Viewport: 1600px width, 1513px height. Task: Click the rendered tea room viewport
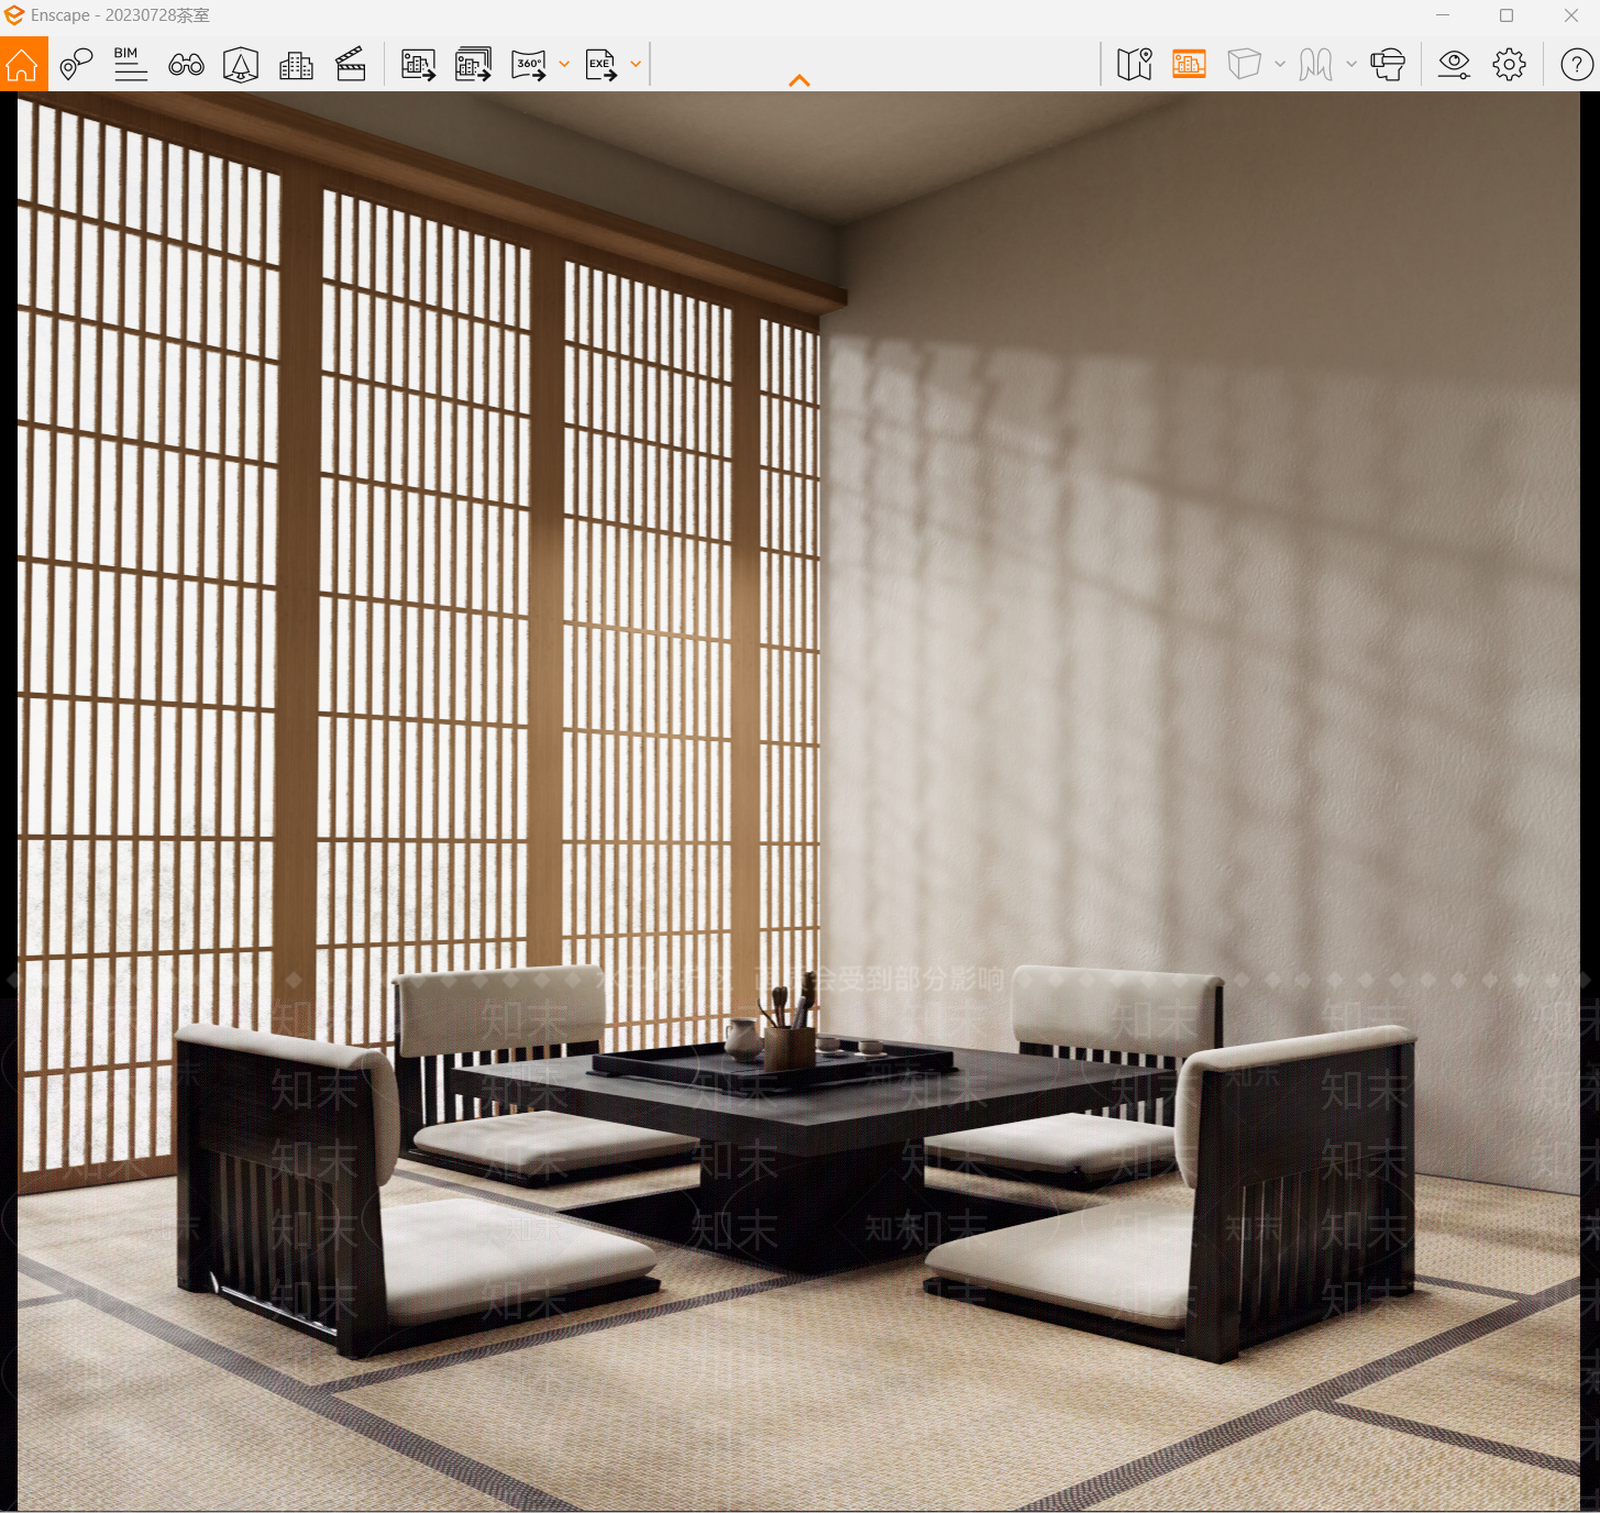click(x=799, y=800)
